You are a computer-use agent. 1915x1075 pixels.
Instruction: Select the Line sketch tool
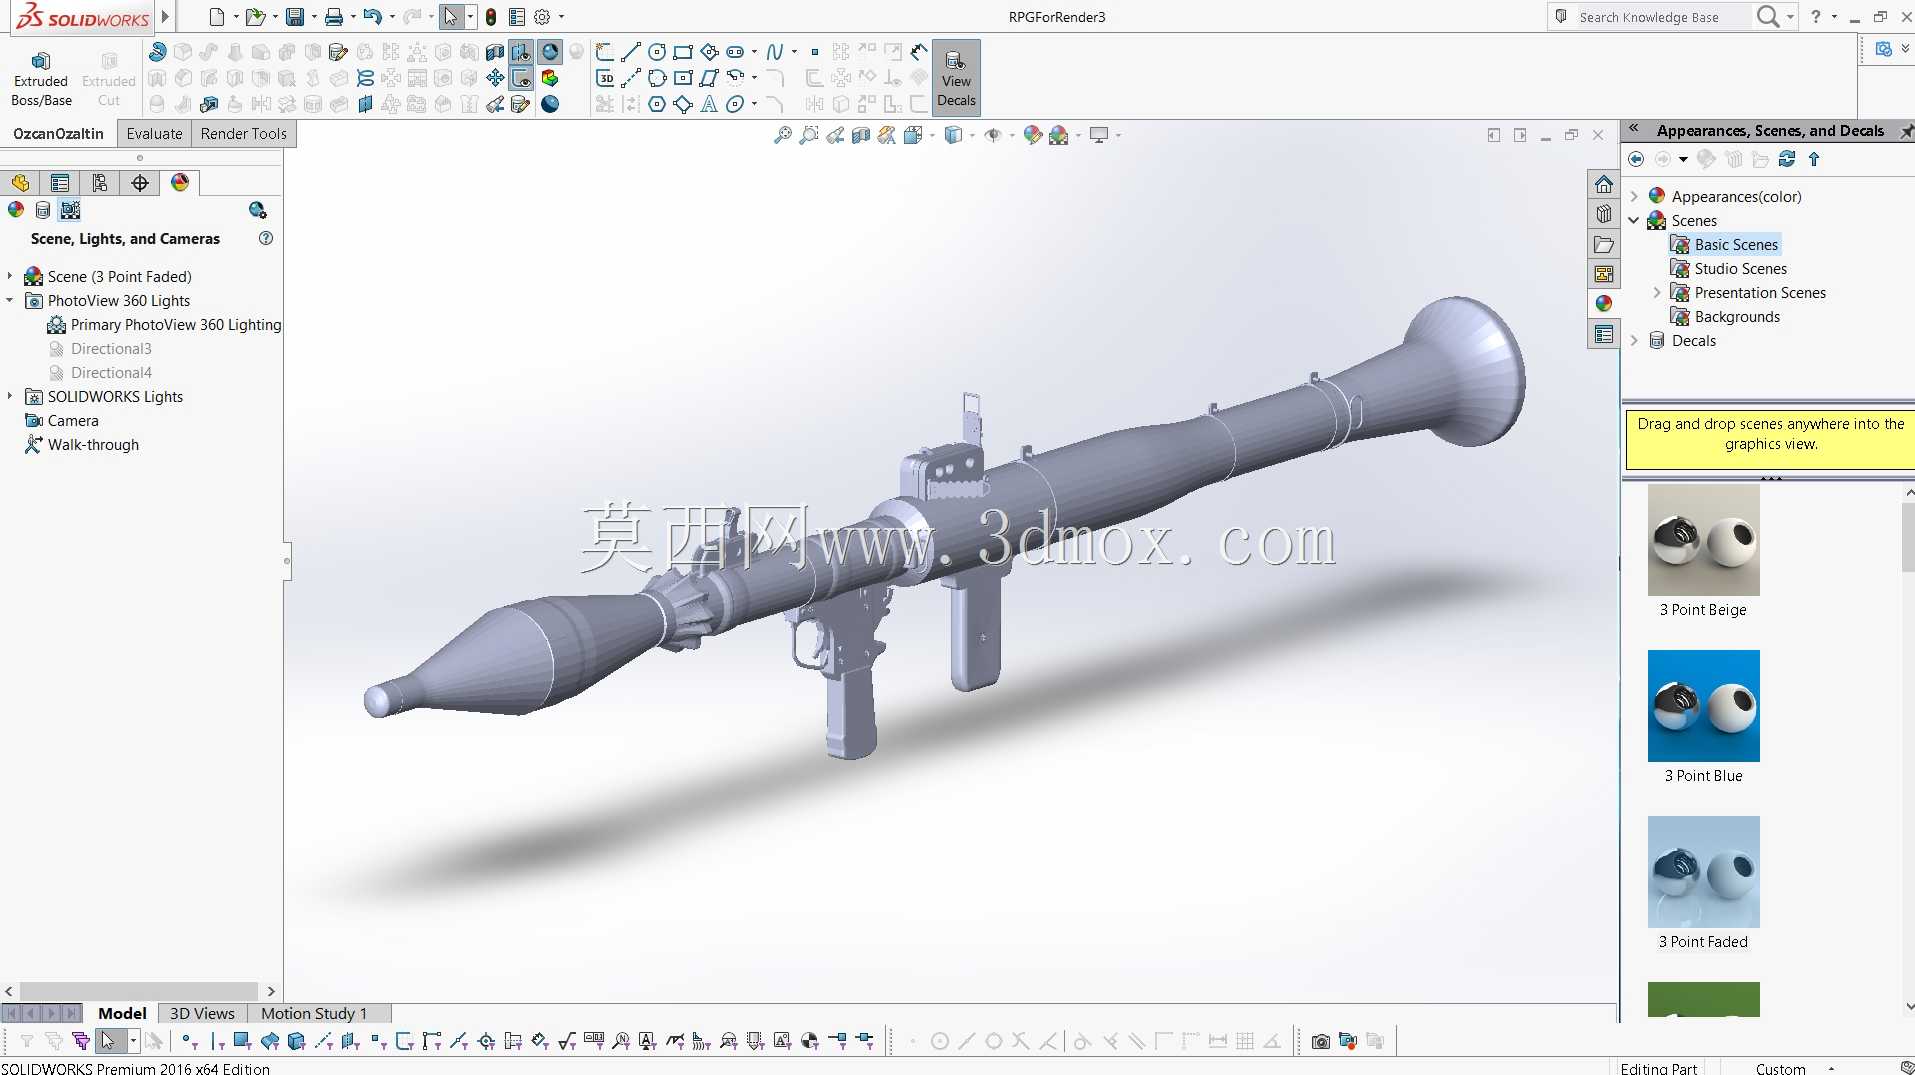coord(631,52)
